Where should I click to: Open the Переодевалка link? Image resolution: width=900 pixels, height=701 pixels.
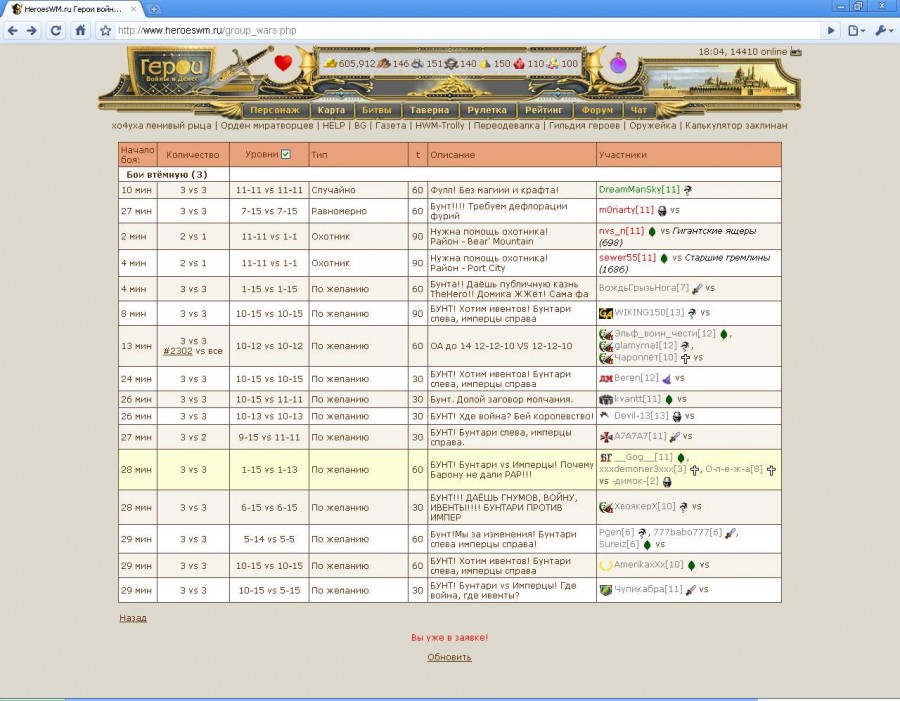506,125
